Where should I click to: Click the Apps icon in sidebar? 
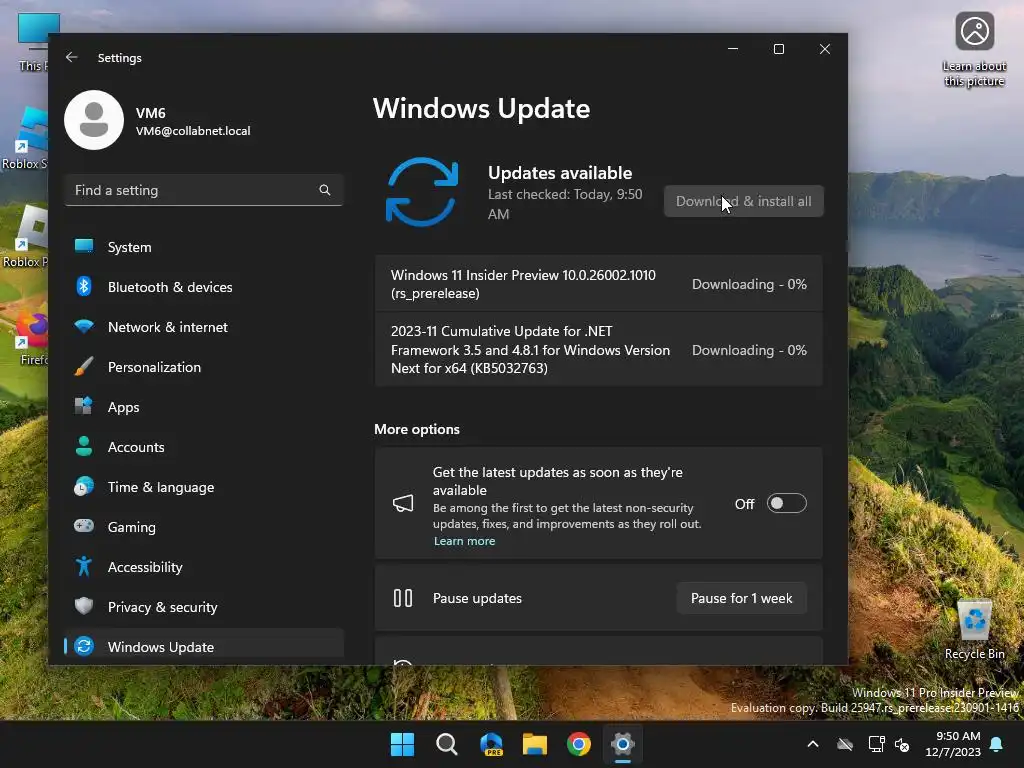84,406
